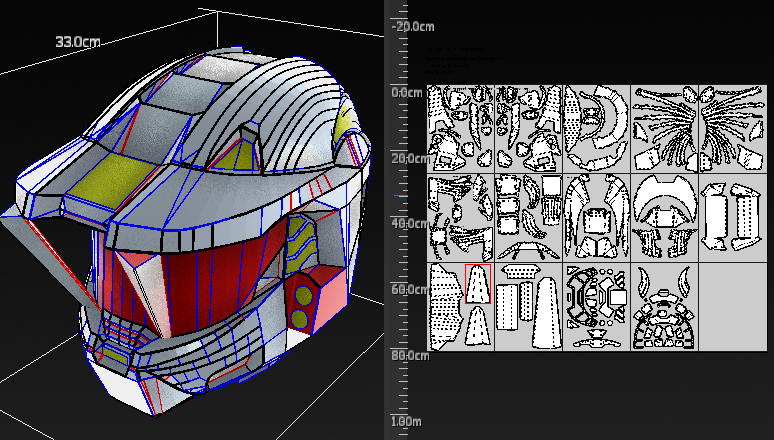The width and height of the screenshot is (774, 440).
Task: Select the tall tapered white part on the third-row page
Action: 546,312
